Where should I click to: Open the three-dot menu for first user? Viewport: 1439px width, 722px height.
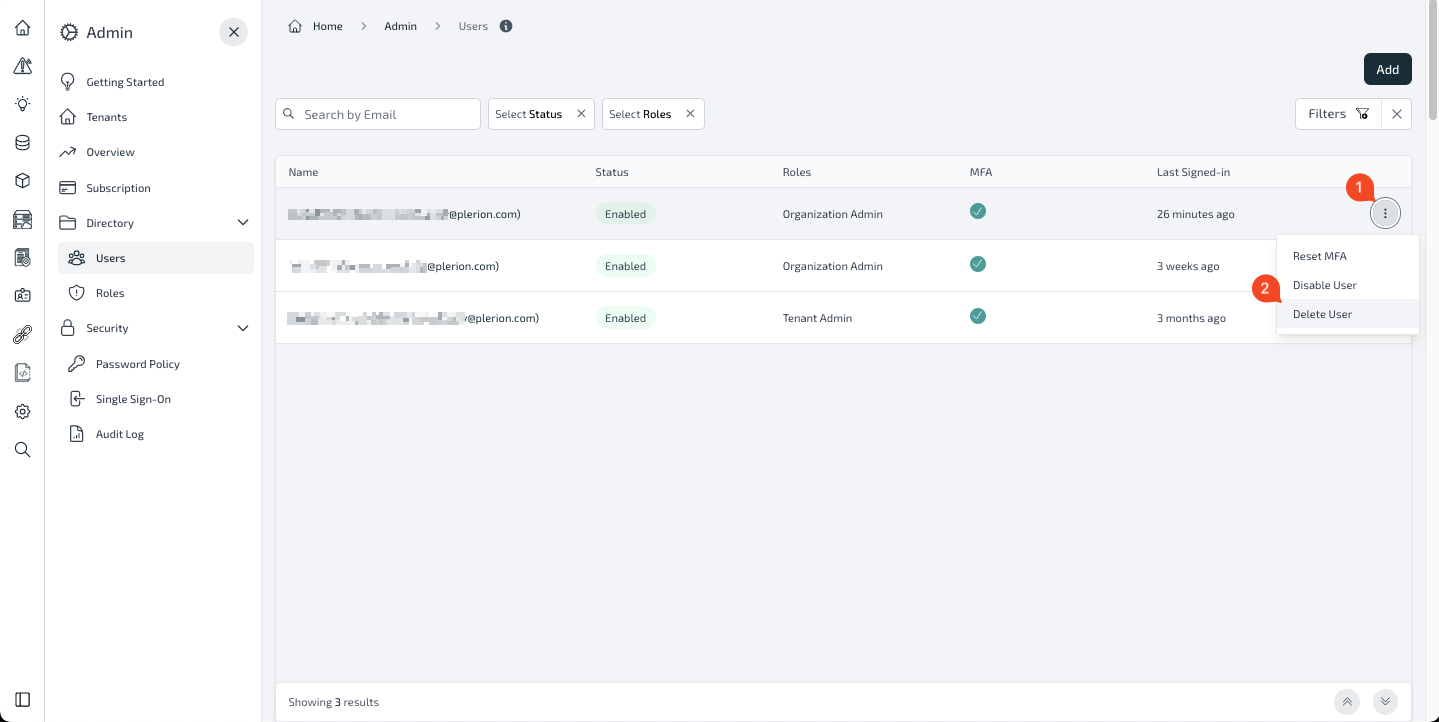1385,213
